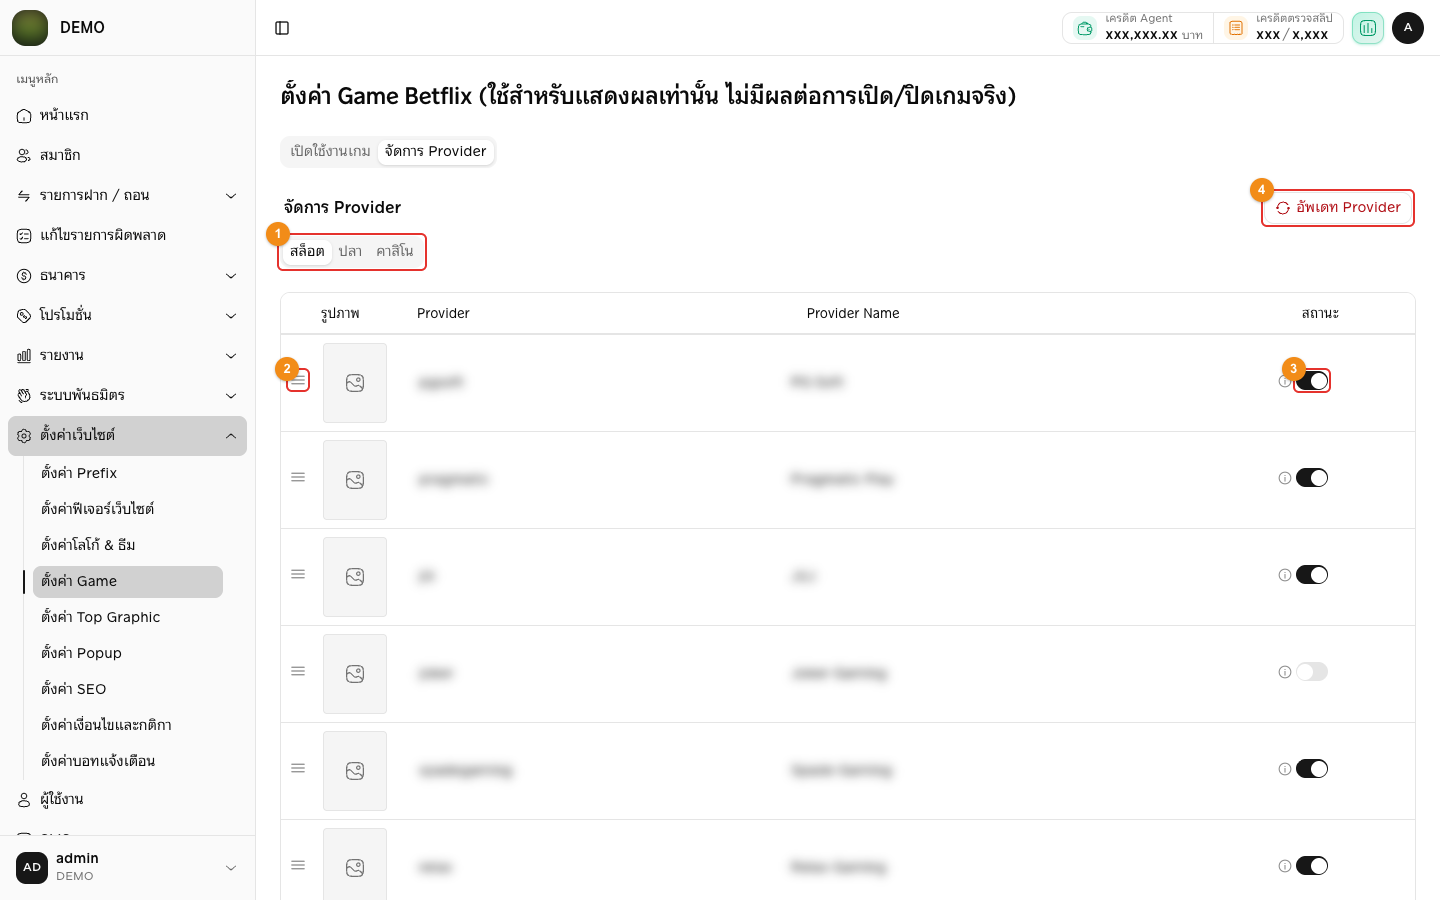Expand the ธนาคาร menu chevron
The height and width of the screenshot is (900, 1440).
point(231,276)
